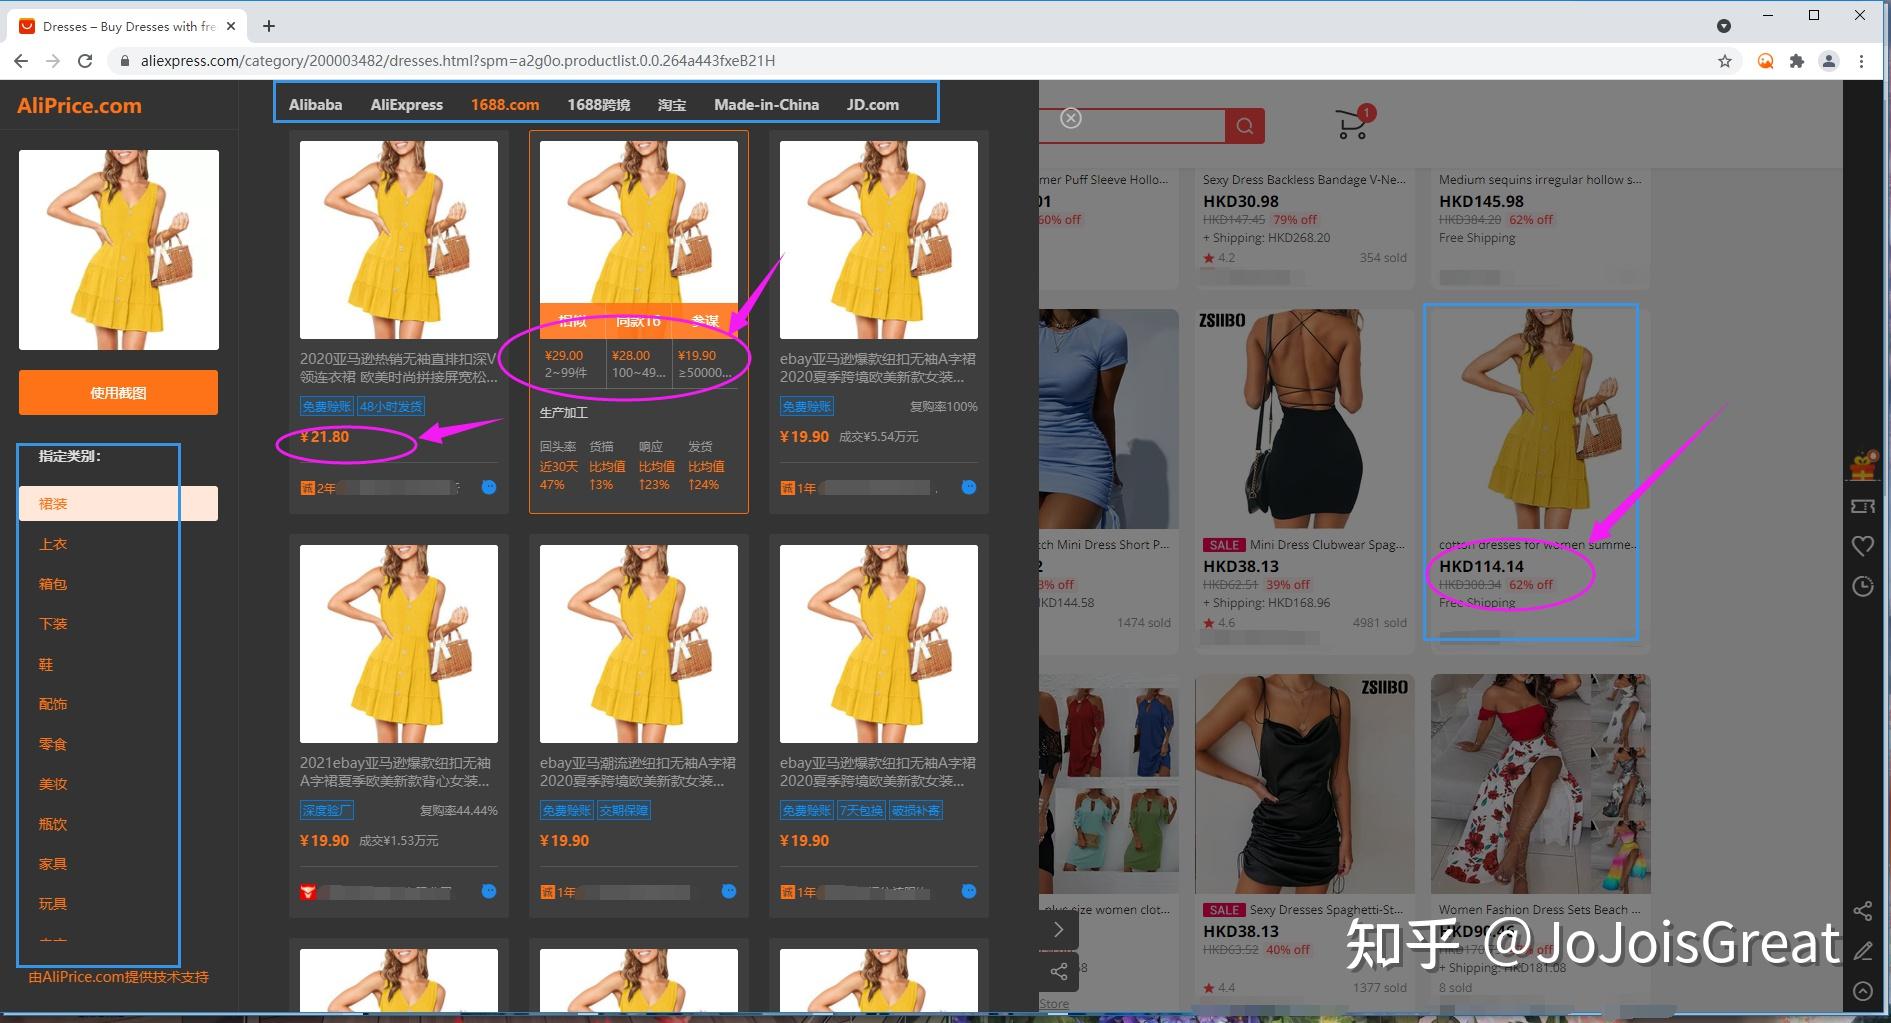Click the pencil feedback icon
The width and height of the screenshot is (1891, 1023).
click(x=1862, y=951)
